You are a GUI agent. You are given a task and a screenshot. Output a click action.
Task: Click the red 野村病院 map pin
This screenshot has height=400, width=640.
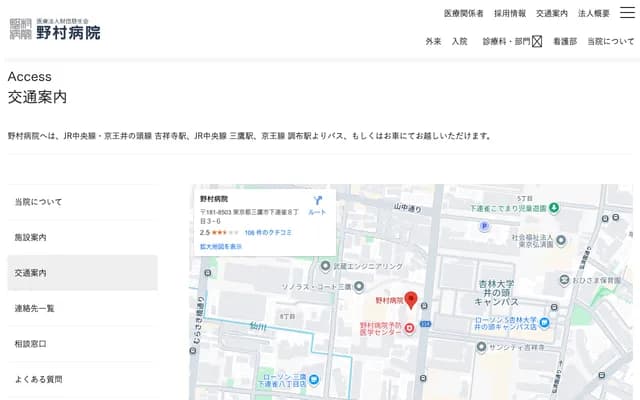pos(411,300)
